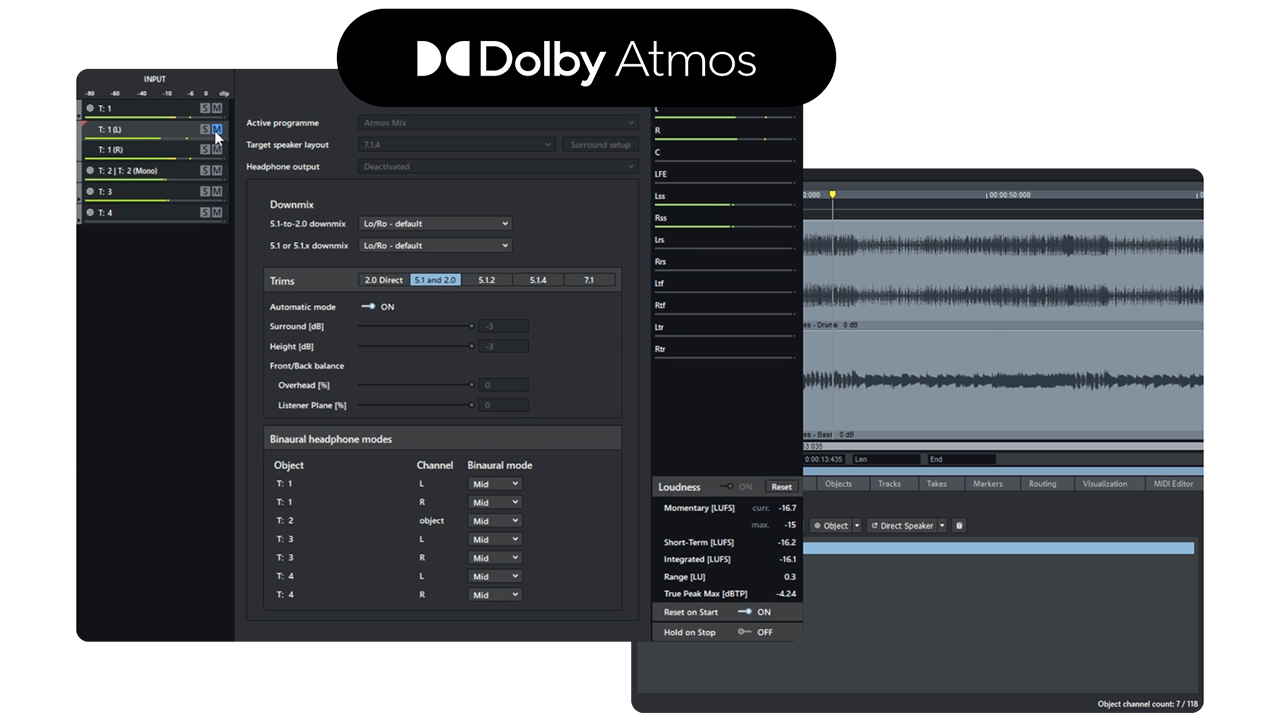Select the 5.1 and 2.0 trims tab
Image resolution: width=1280 pixels, height=720 pixels.
[435, 280]
